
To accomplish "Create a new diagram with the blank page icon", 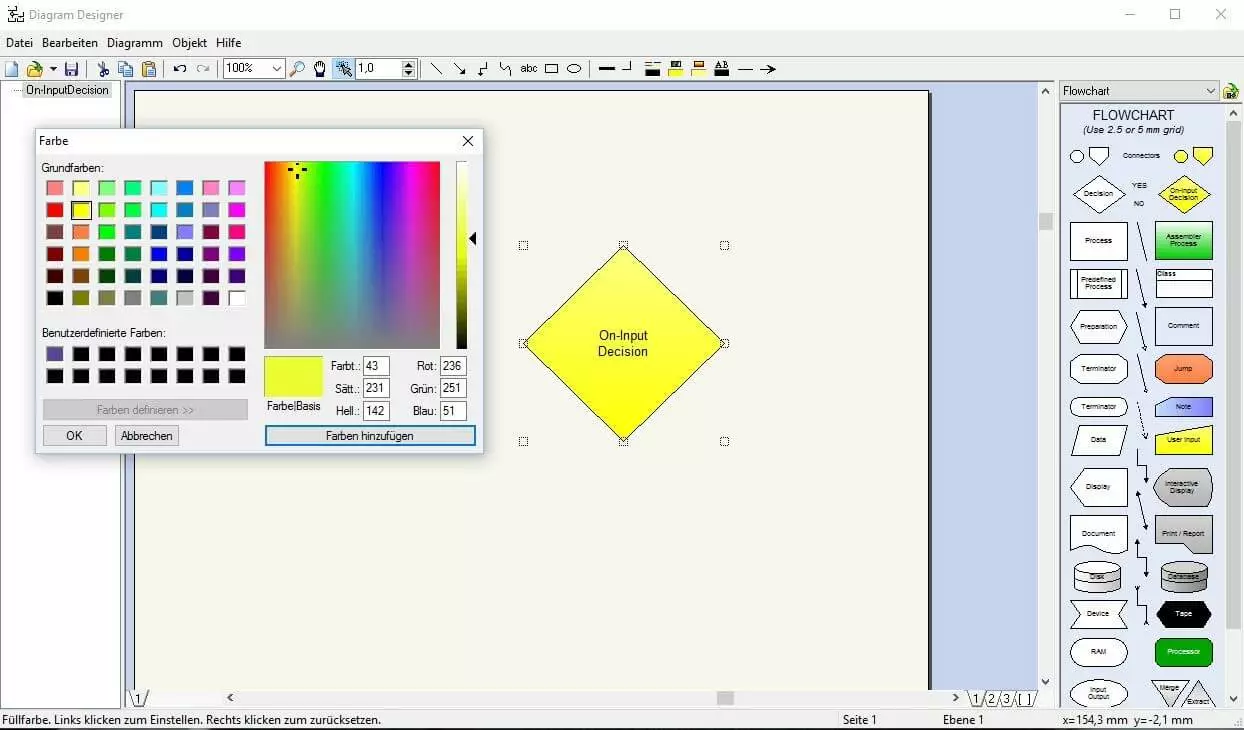I will click(x=12, y=69).
